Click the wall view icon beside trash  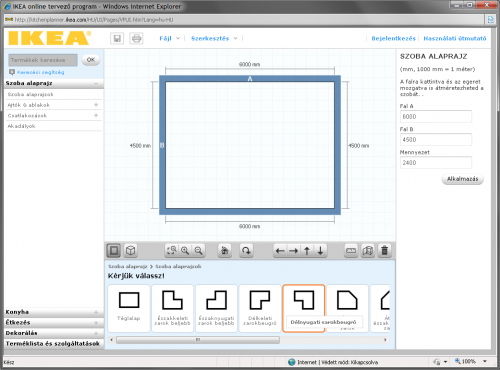368,250
